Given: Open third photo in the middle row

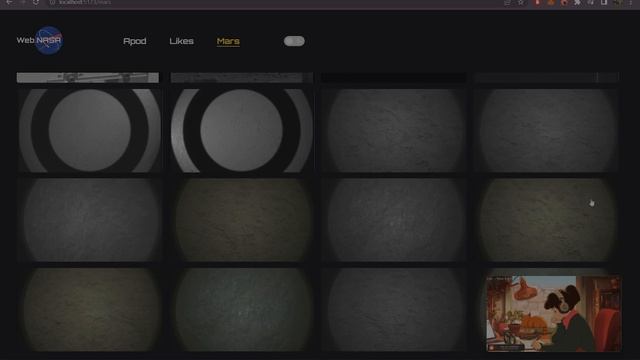Looking at the screenshot, I should pyautogui.click(x=394, y=220).
